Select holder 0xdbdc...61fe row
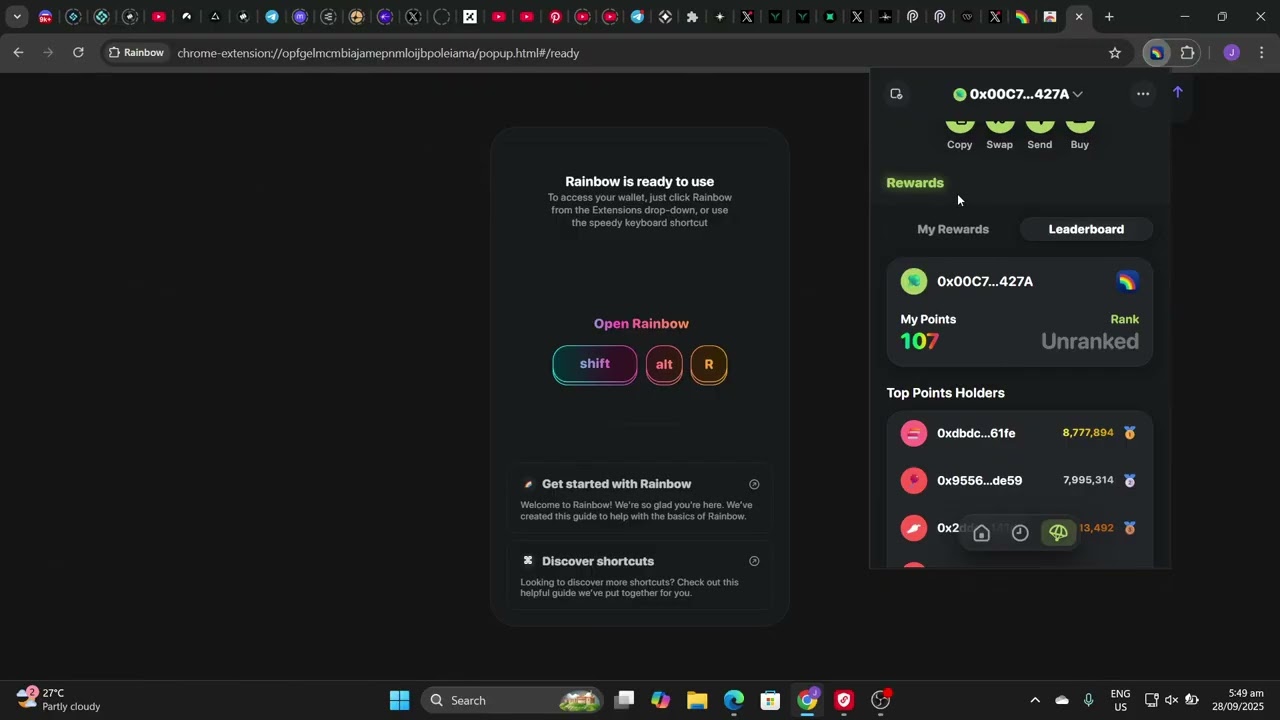Viewport: 1280px width, 720px height. pos(1020,433)
